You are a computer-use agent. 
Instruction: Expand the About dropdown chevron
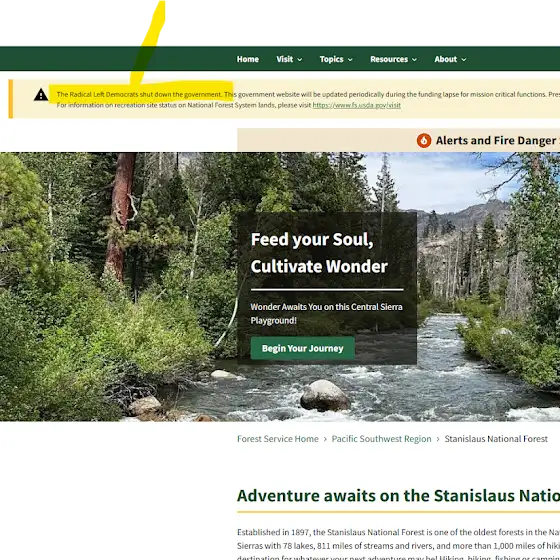click(x=464, y=60)
